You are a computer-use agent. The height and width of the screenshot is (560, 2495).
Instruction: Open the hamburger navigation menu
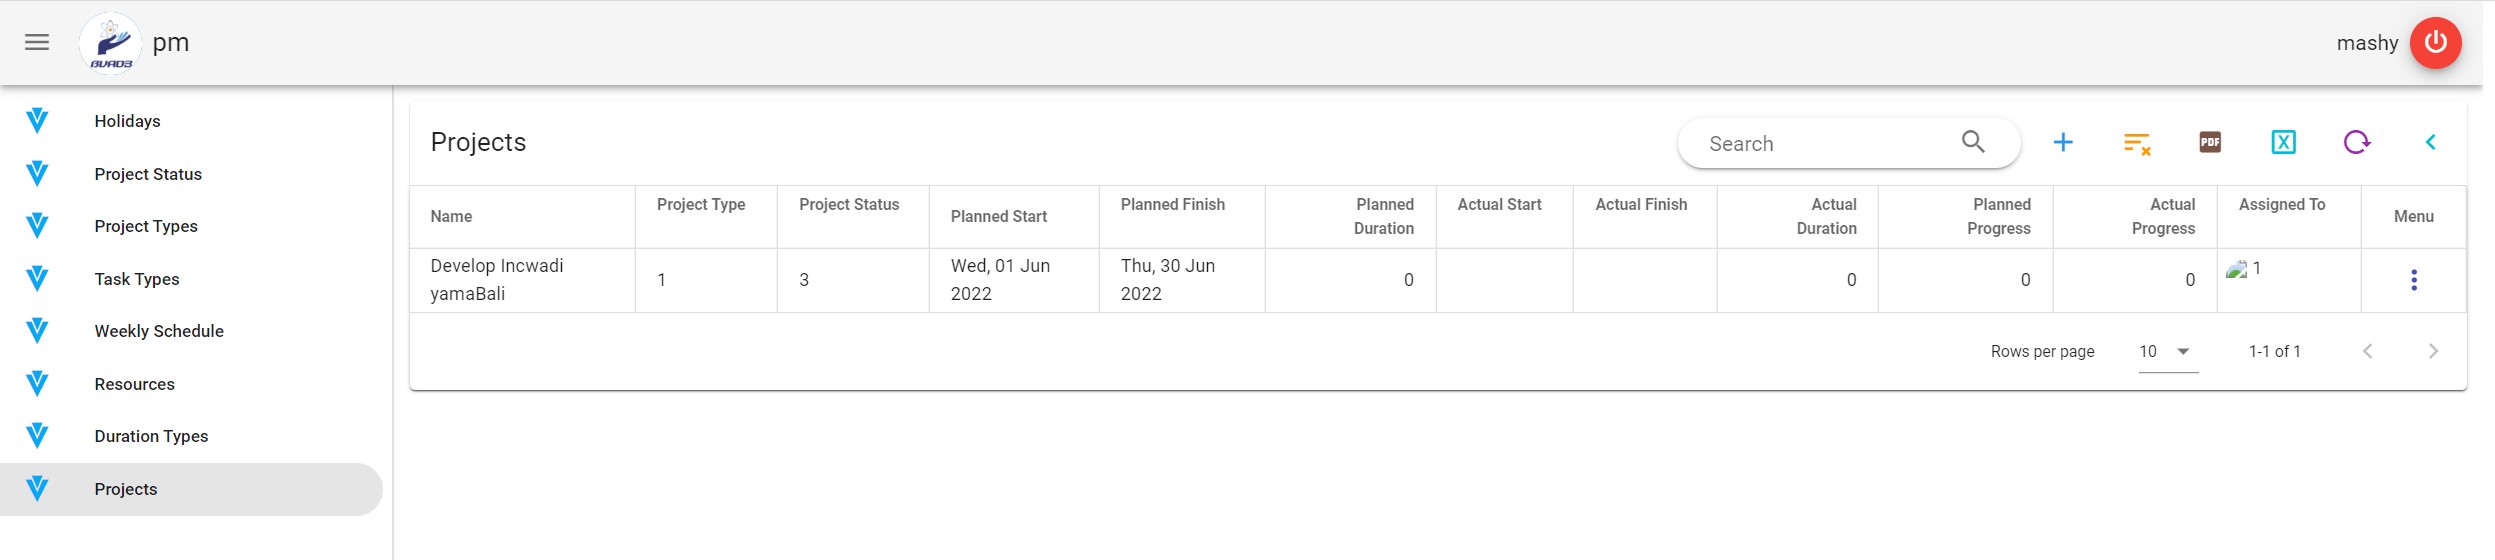37,42
